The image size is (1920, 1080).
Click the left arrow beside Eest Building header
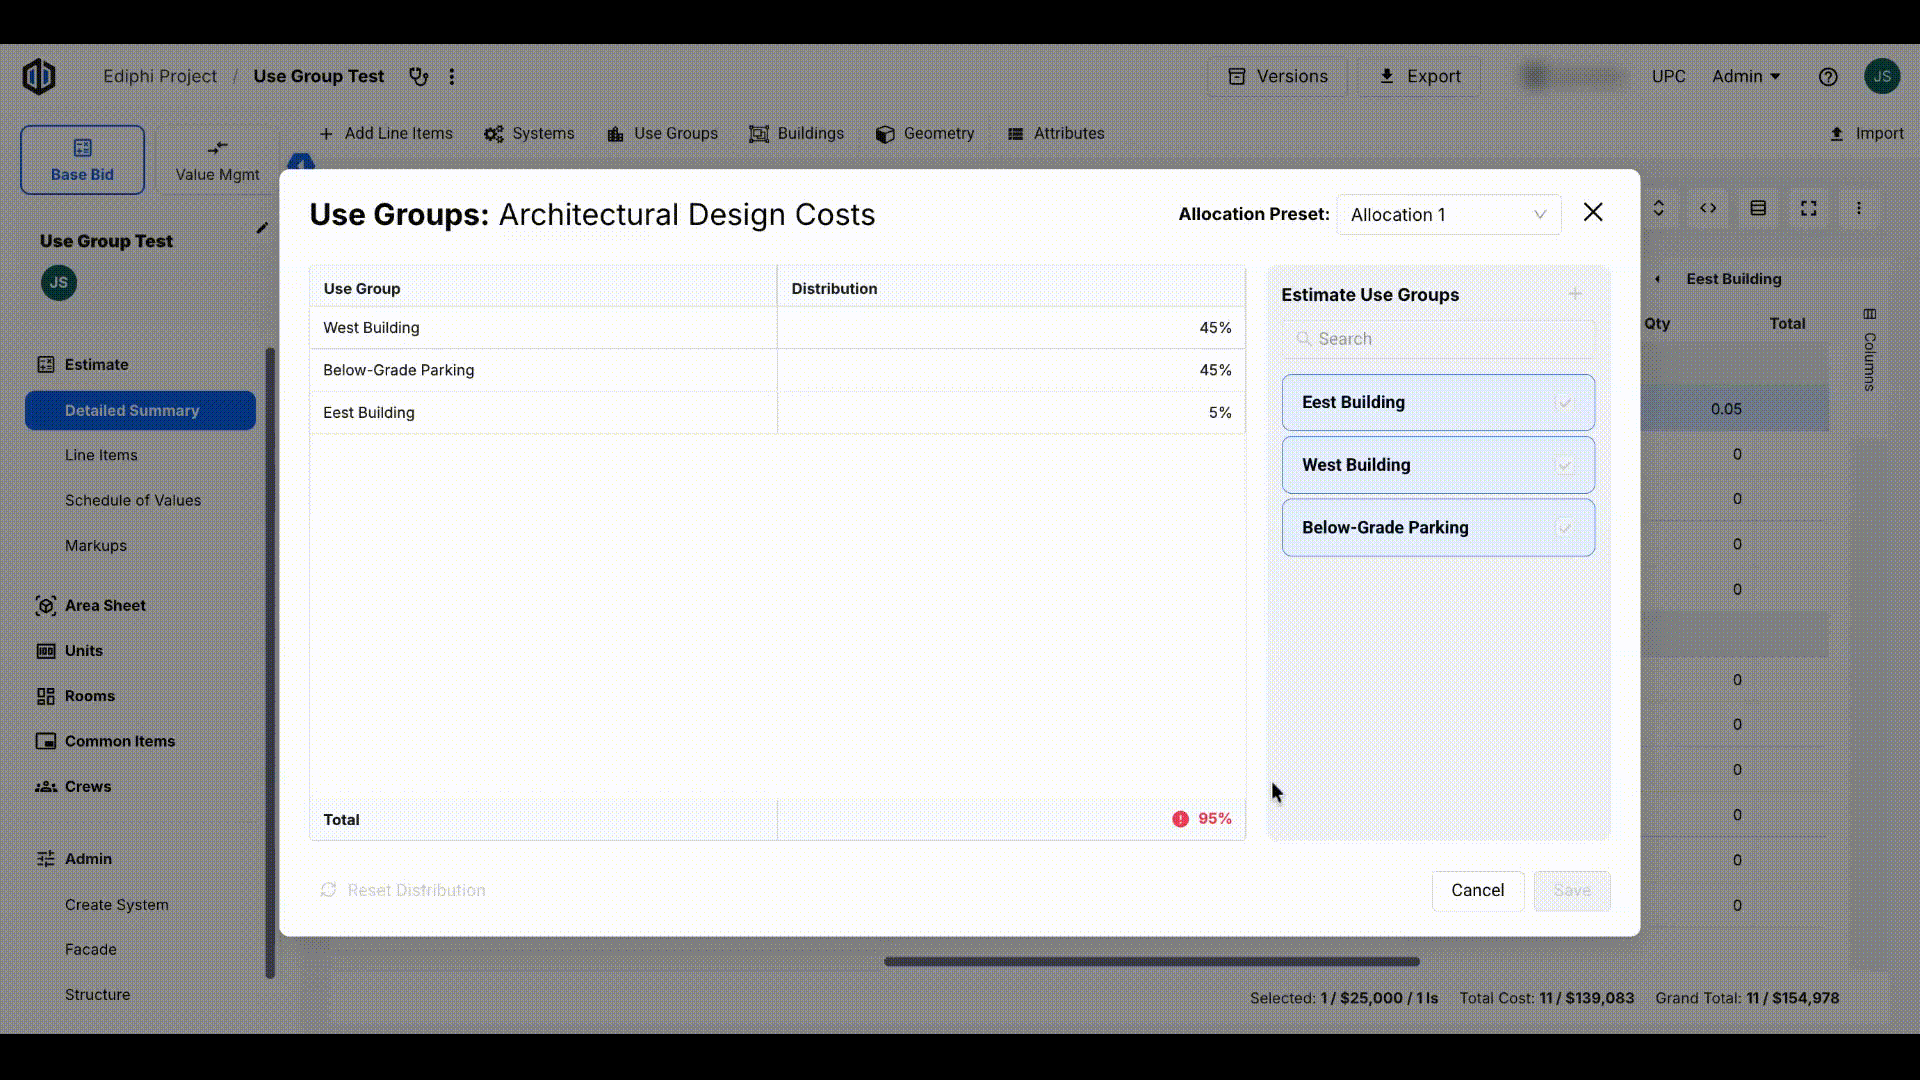coord(1657,279)
